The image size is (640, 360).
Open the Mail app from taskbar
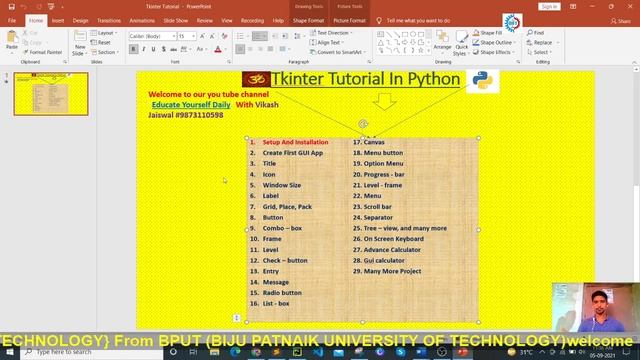[x=338, y=352]
